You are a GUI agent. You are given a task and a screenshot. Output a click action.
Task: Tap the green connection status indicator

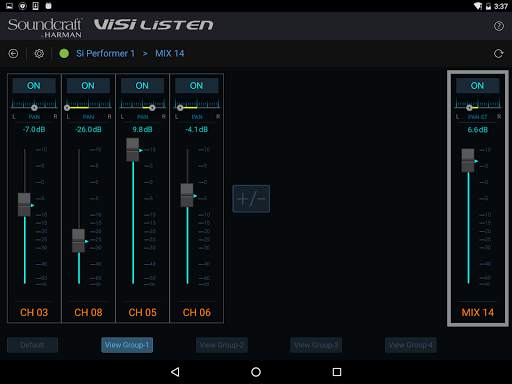click(64, 53)
